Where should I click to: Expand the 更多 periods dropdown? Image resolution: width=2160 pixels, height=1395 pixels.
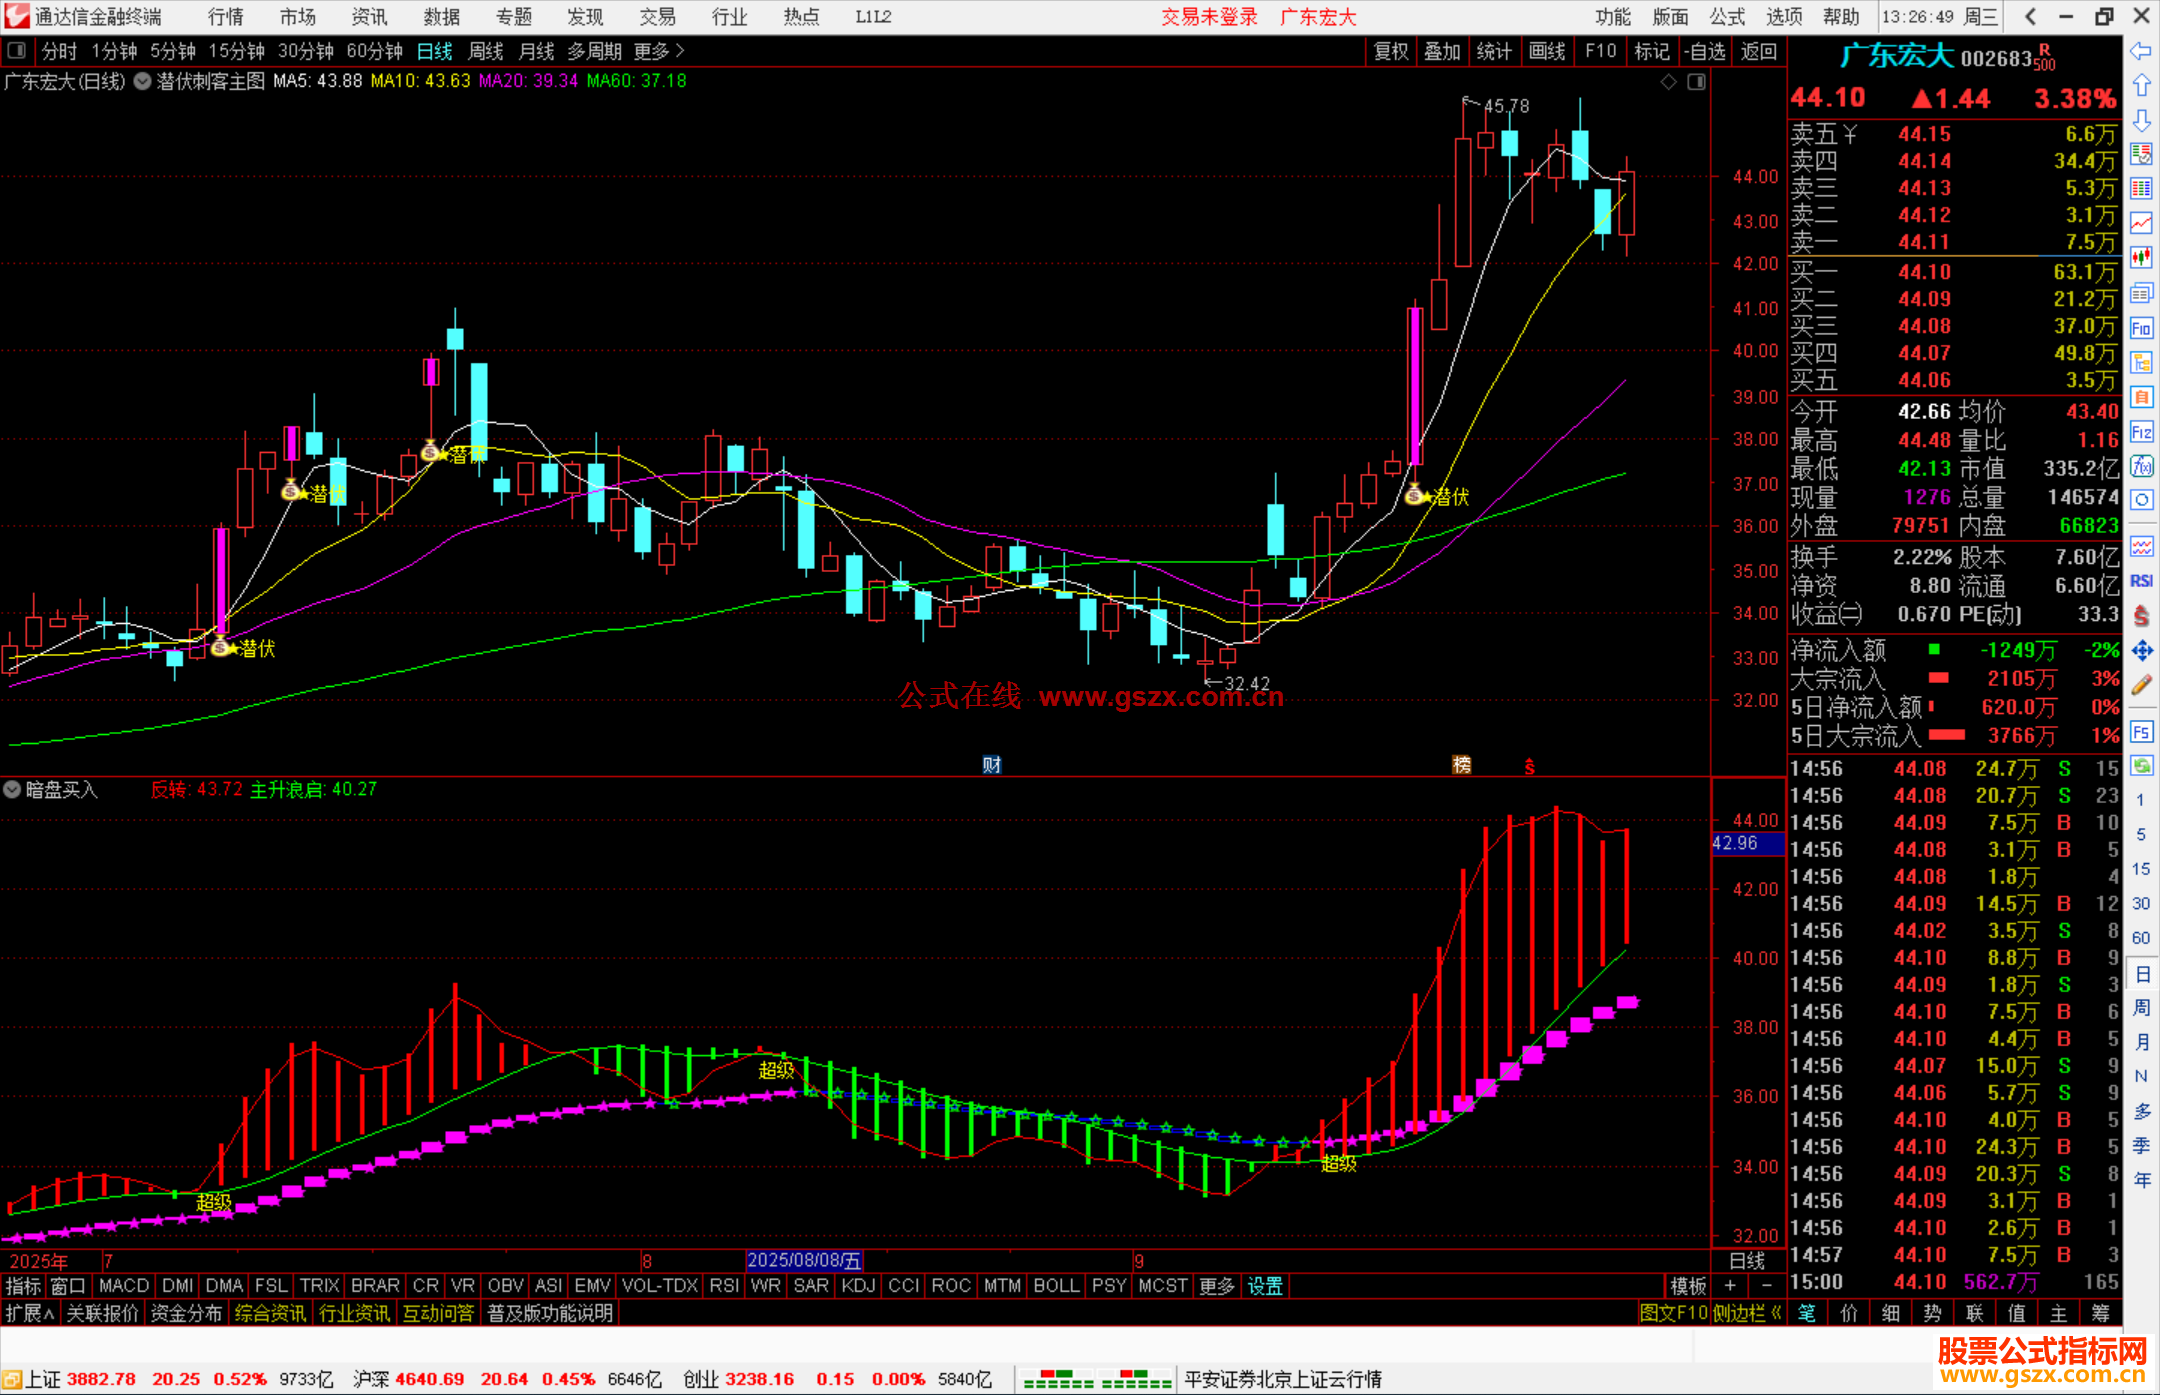[658, 51]
